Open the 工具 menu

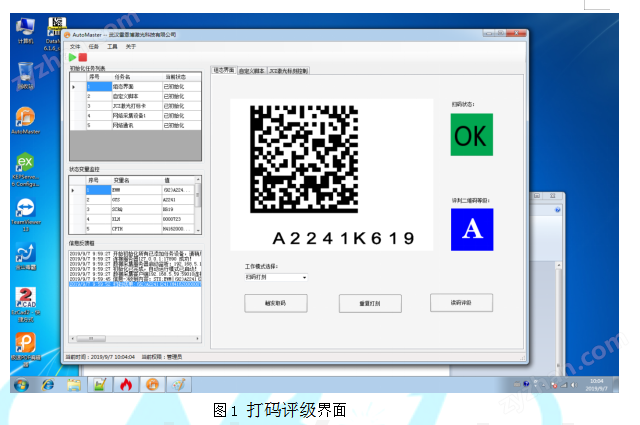pos(112,47)
